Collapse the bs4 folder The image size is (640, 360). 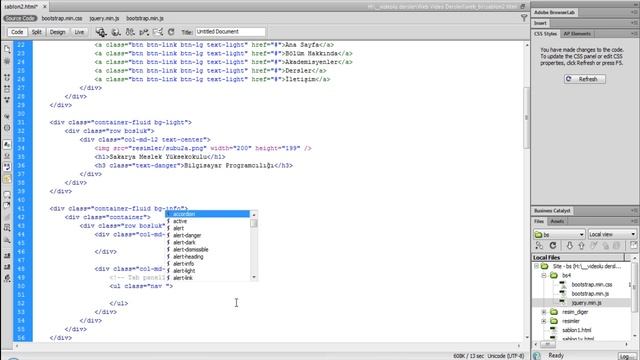(x=544, y=276)
